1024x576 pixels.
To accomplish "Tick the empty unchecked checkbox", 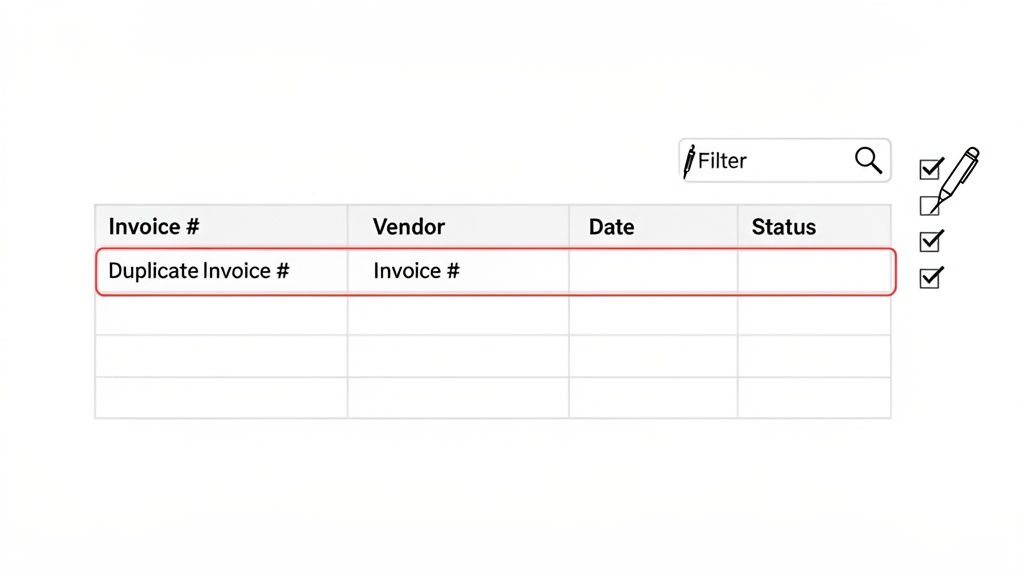I will tap(929, 206).
